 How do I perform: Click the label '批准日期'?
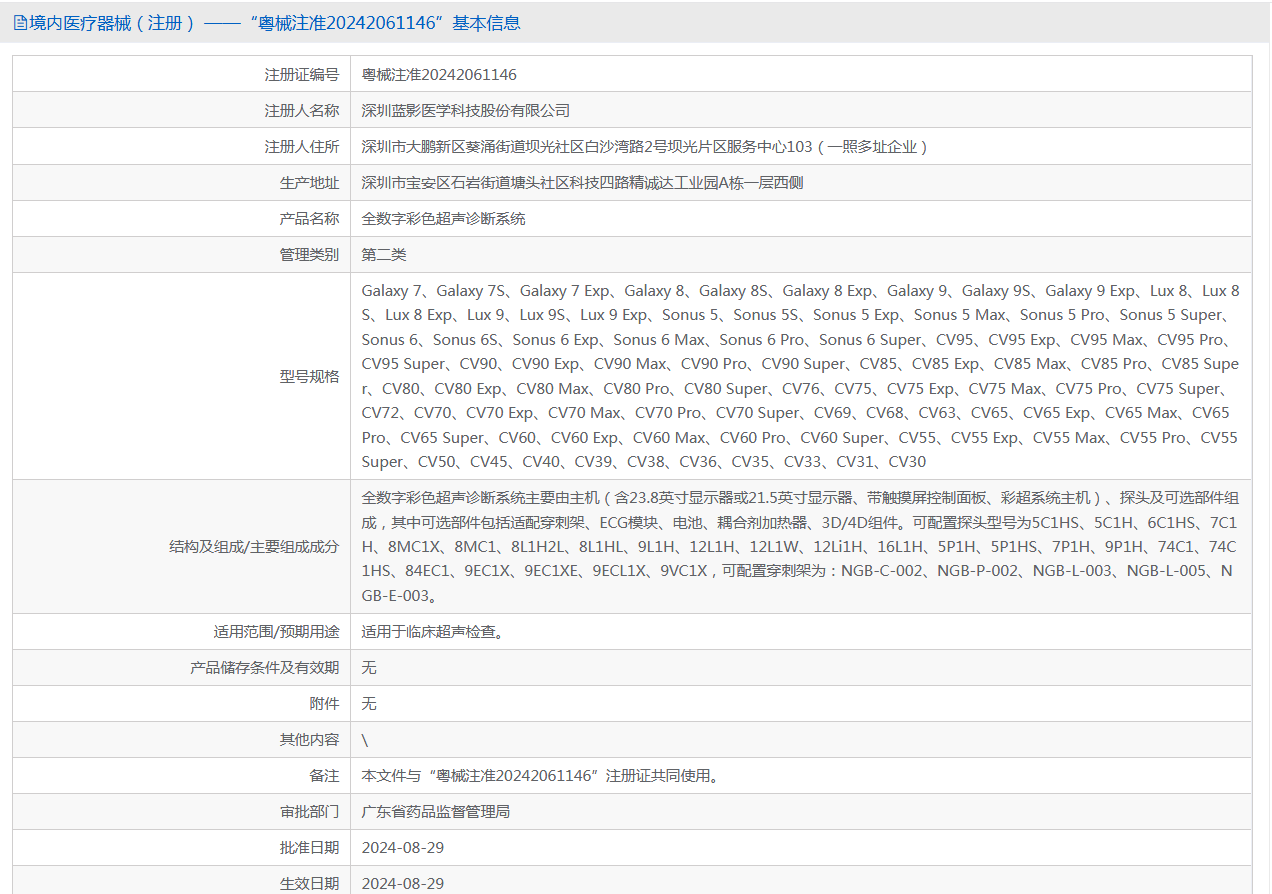[x=309, y=847]
